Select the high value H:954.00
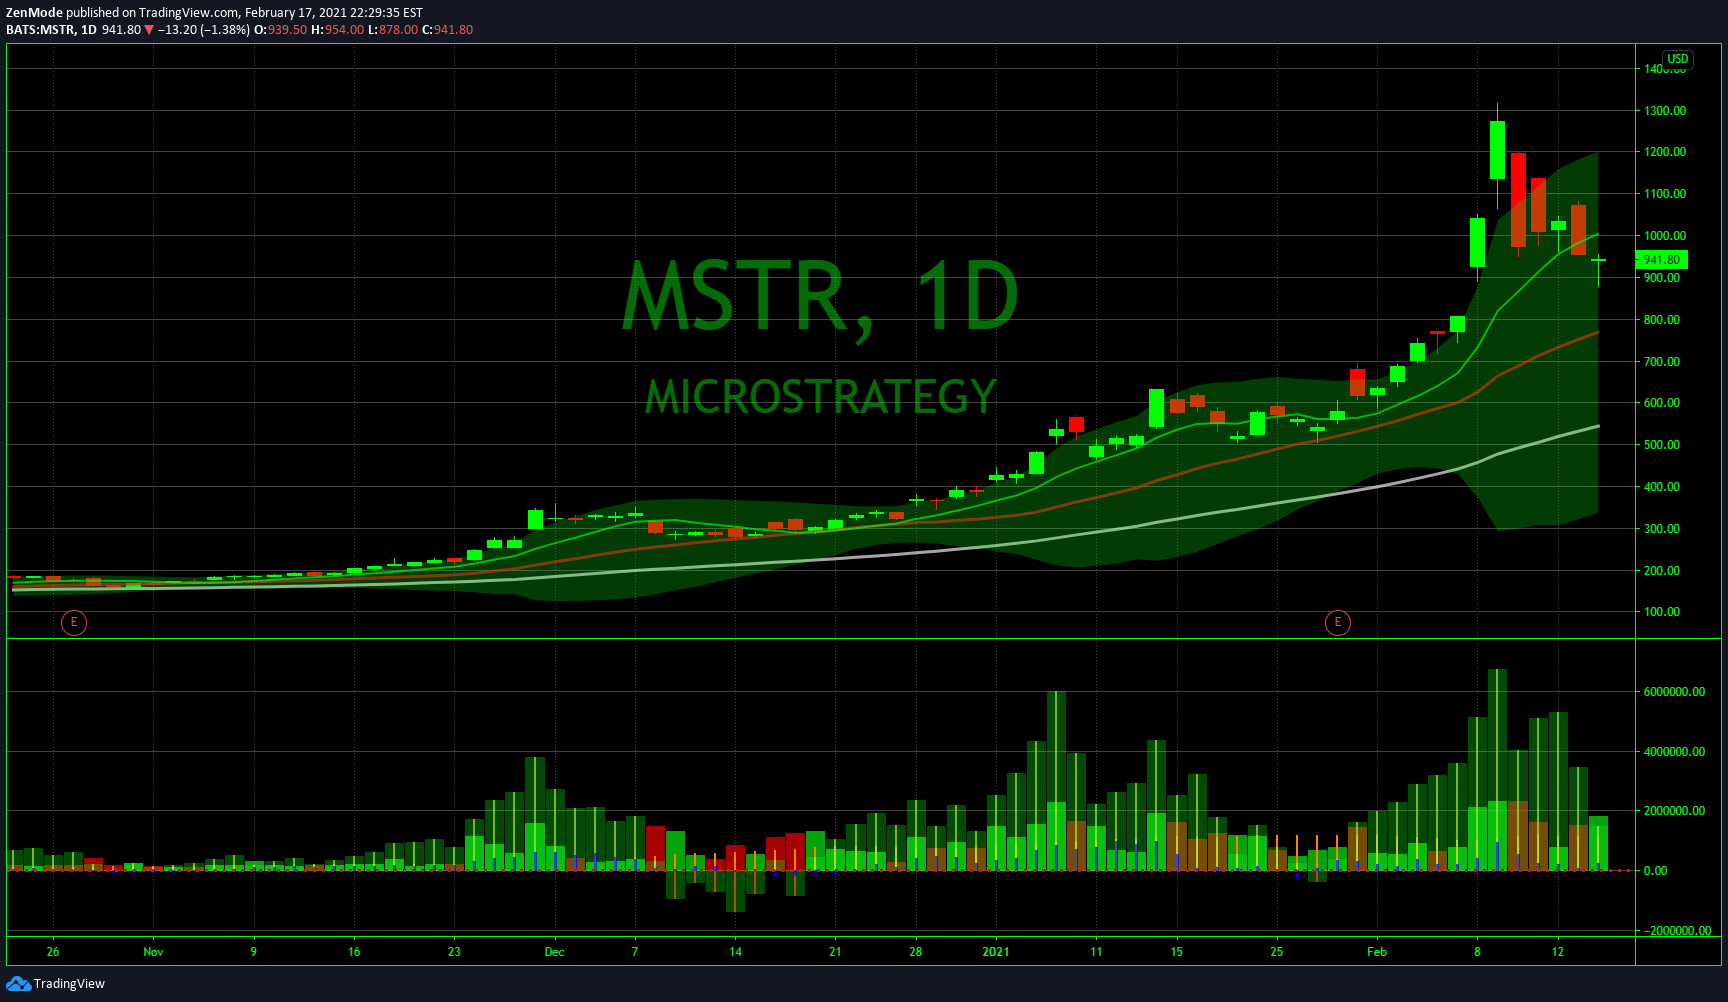The width and height of the screenshot is (1728, 1002). (x=337, y=30)
